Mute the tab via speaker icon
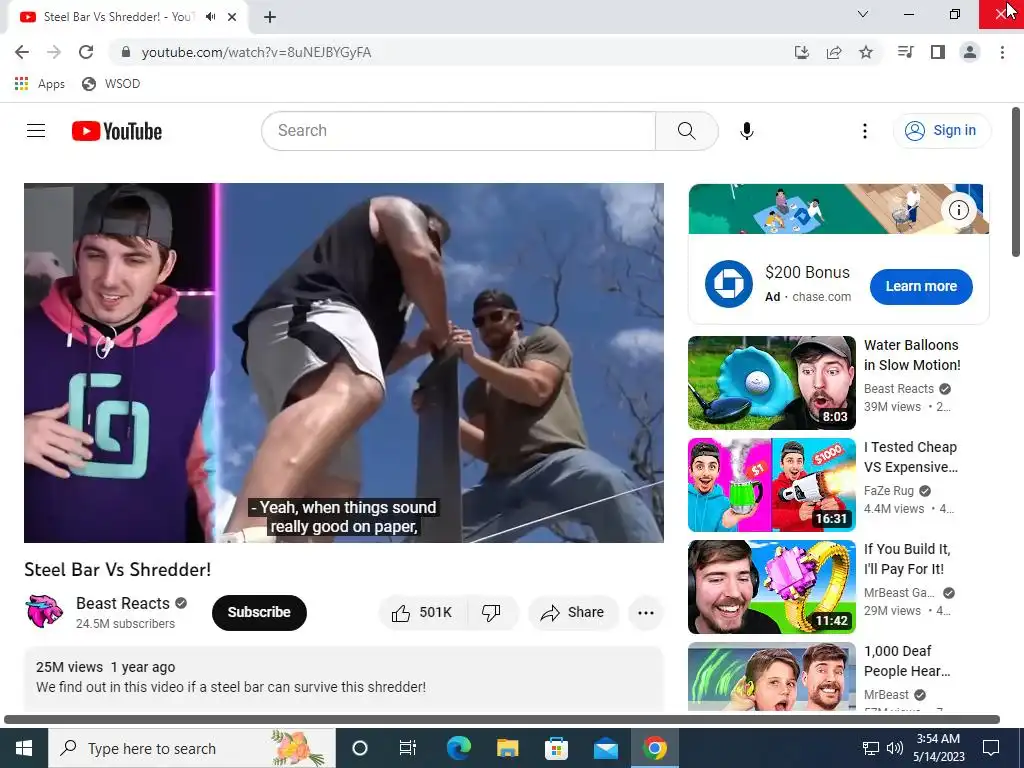This screenshot has height=768, width=1024. [210, 17]
